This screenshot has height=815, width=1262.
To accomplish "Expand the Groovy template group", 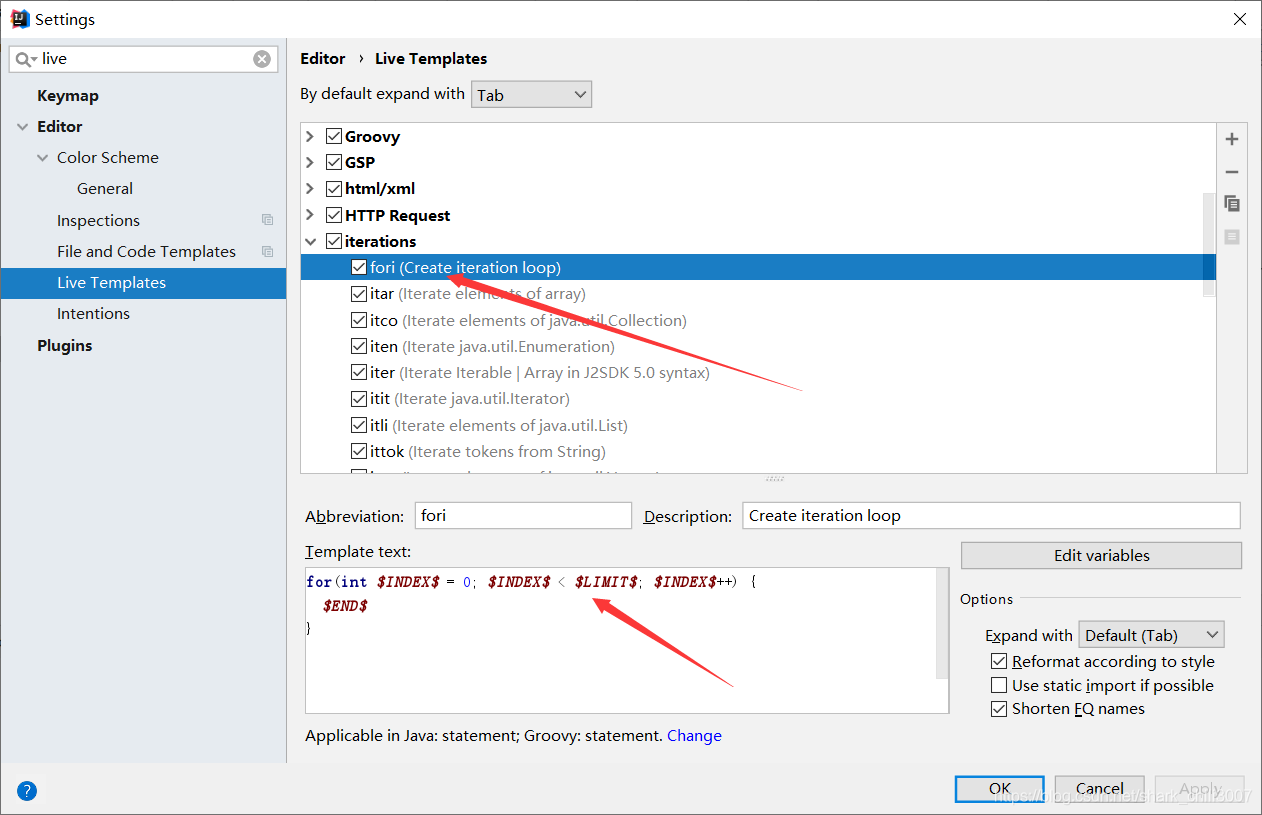I will pos(310,137).
